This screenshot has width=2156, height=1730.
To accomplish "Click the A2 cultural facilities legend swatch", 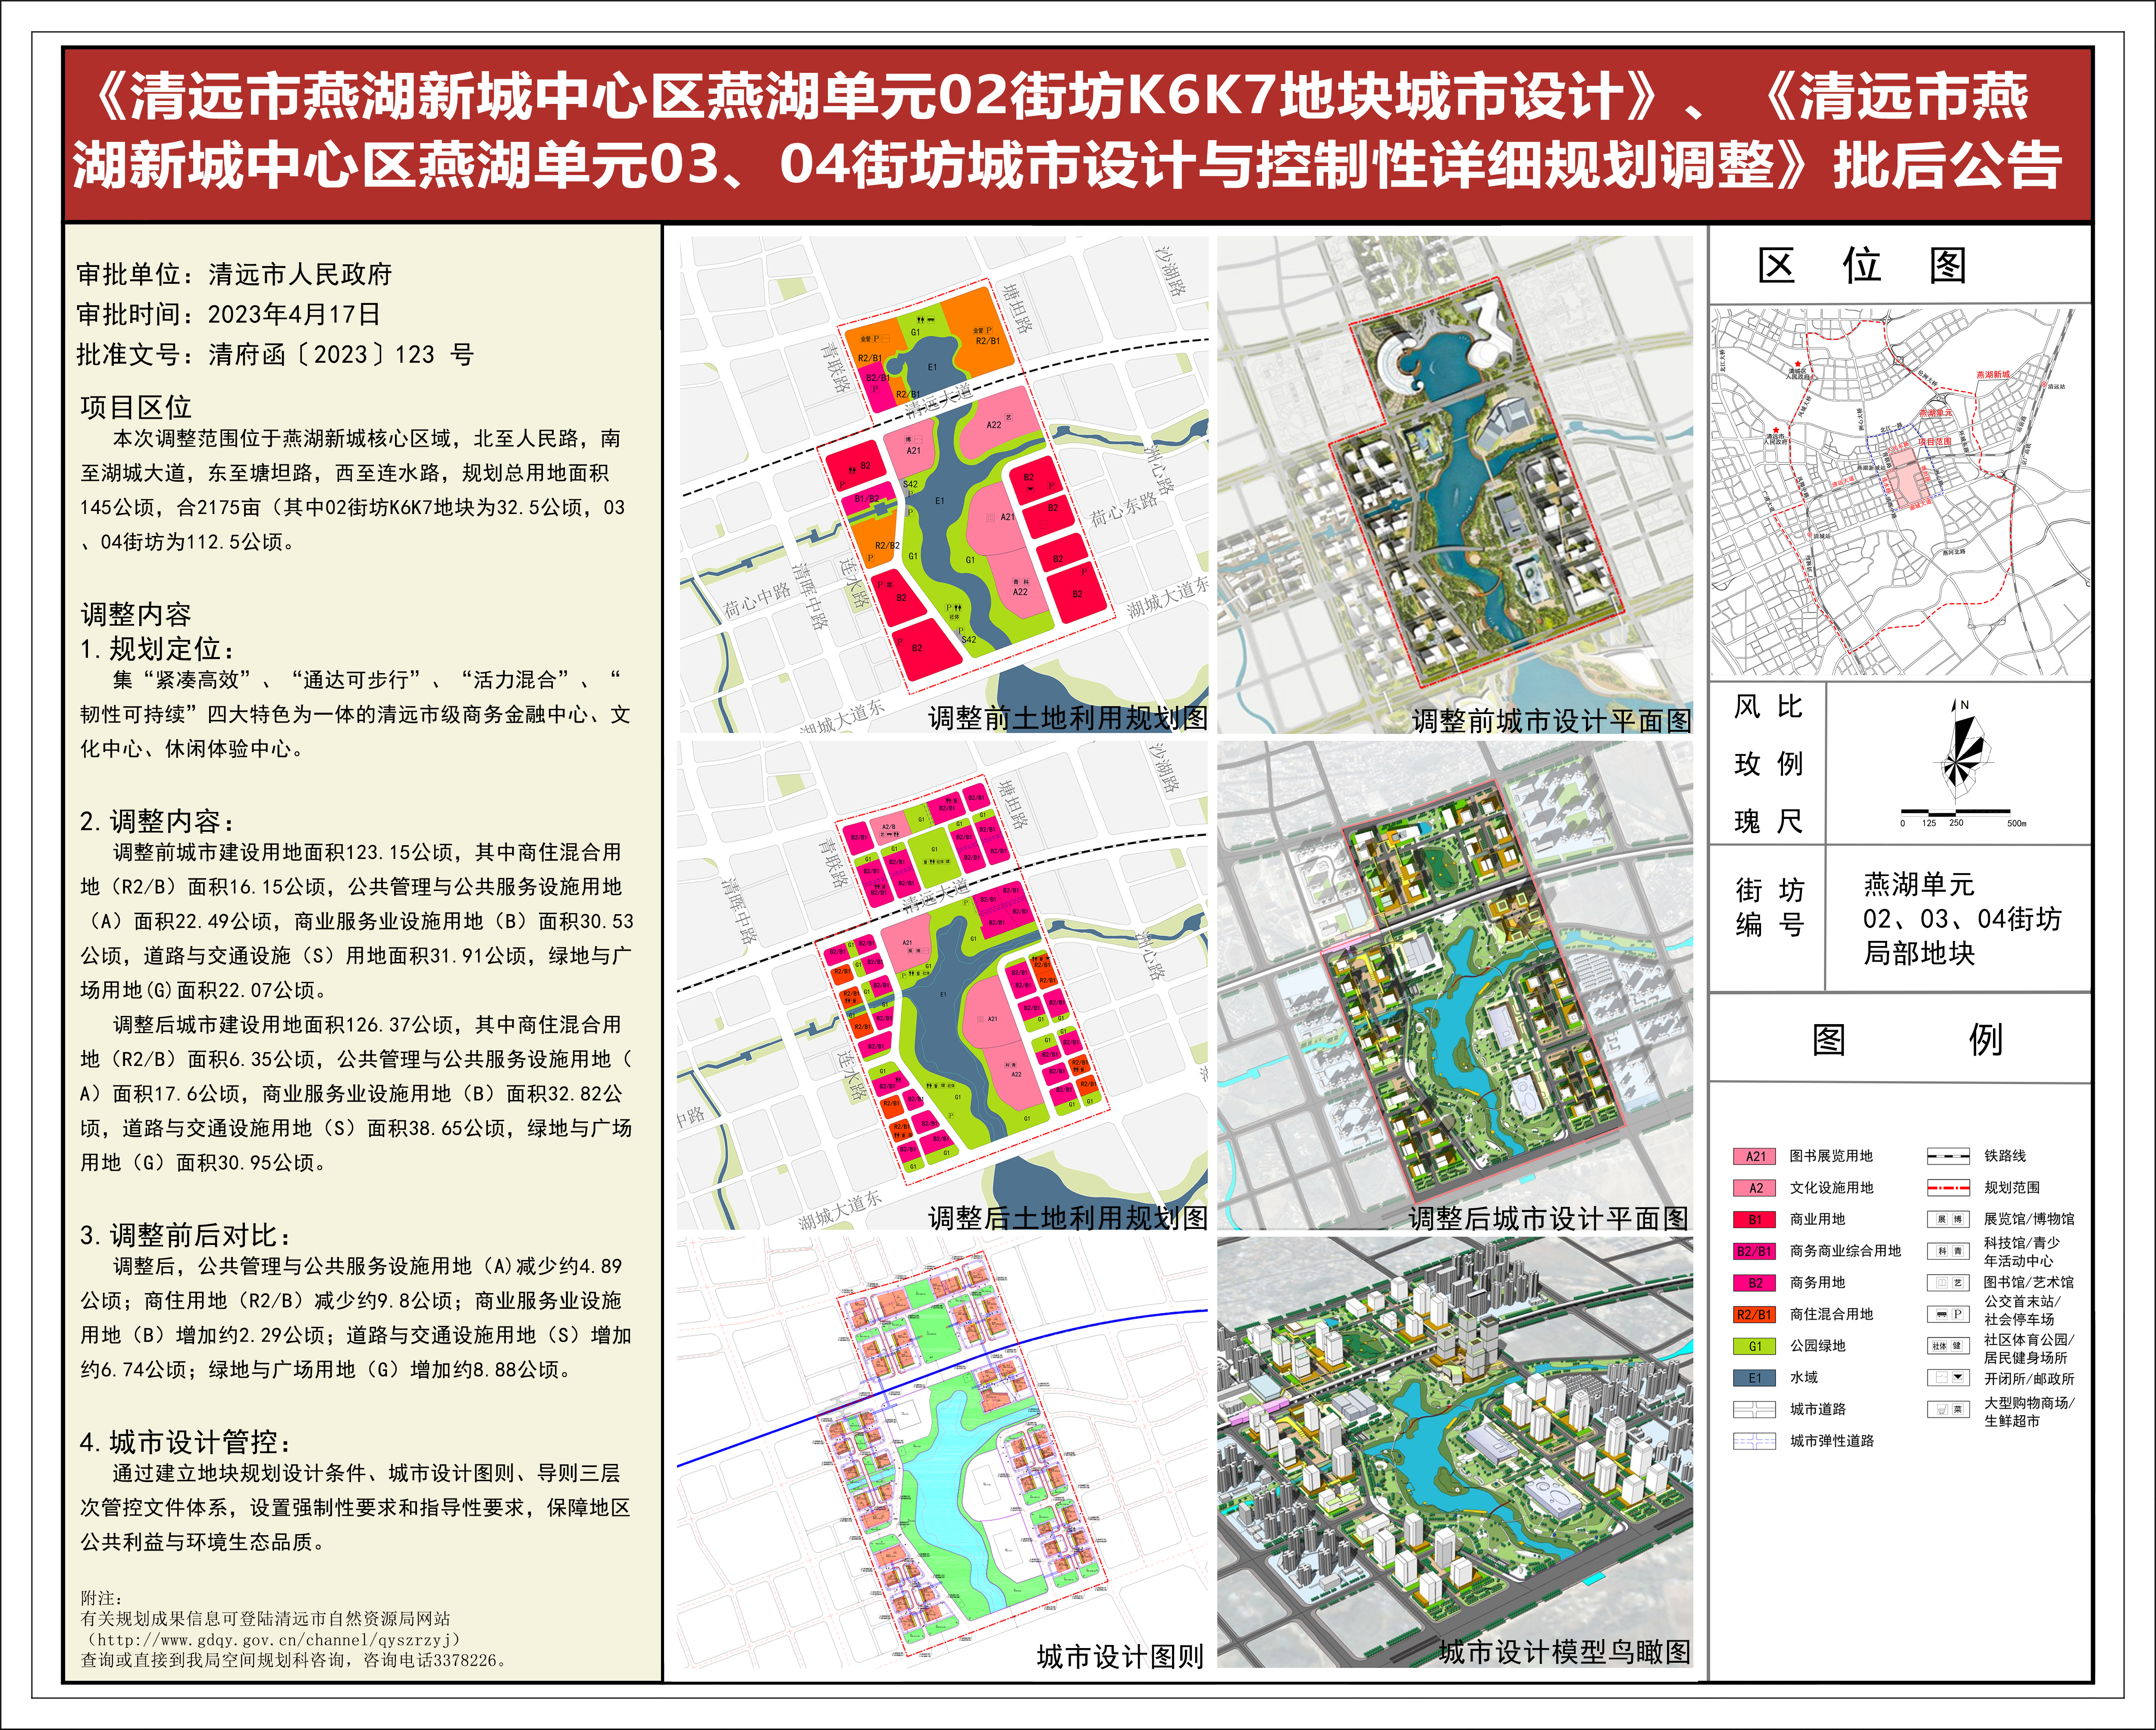I will point(1755,1188).
